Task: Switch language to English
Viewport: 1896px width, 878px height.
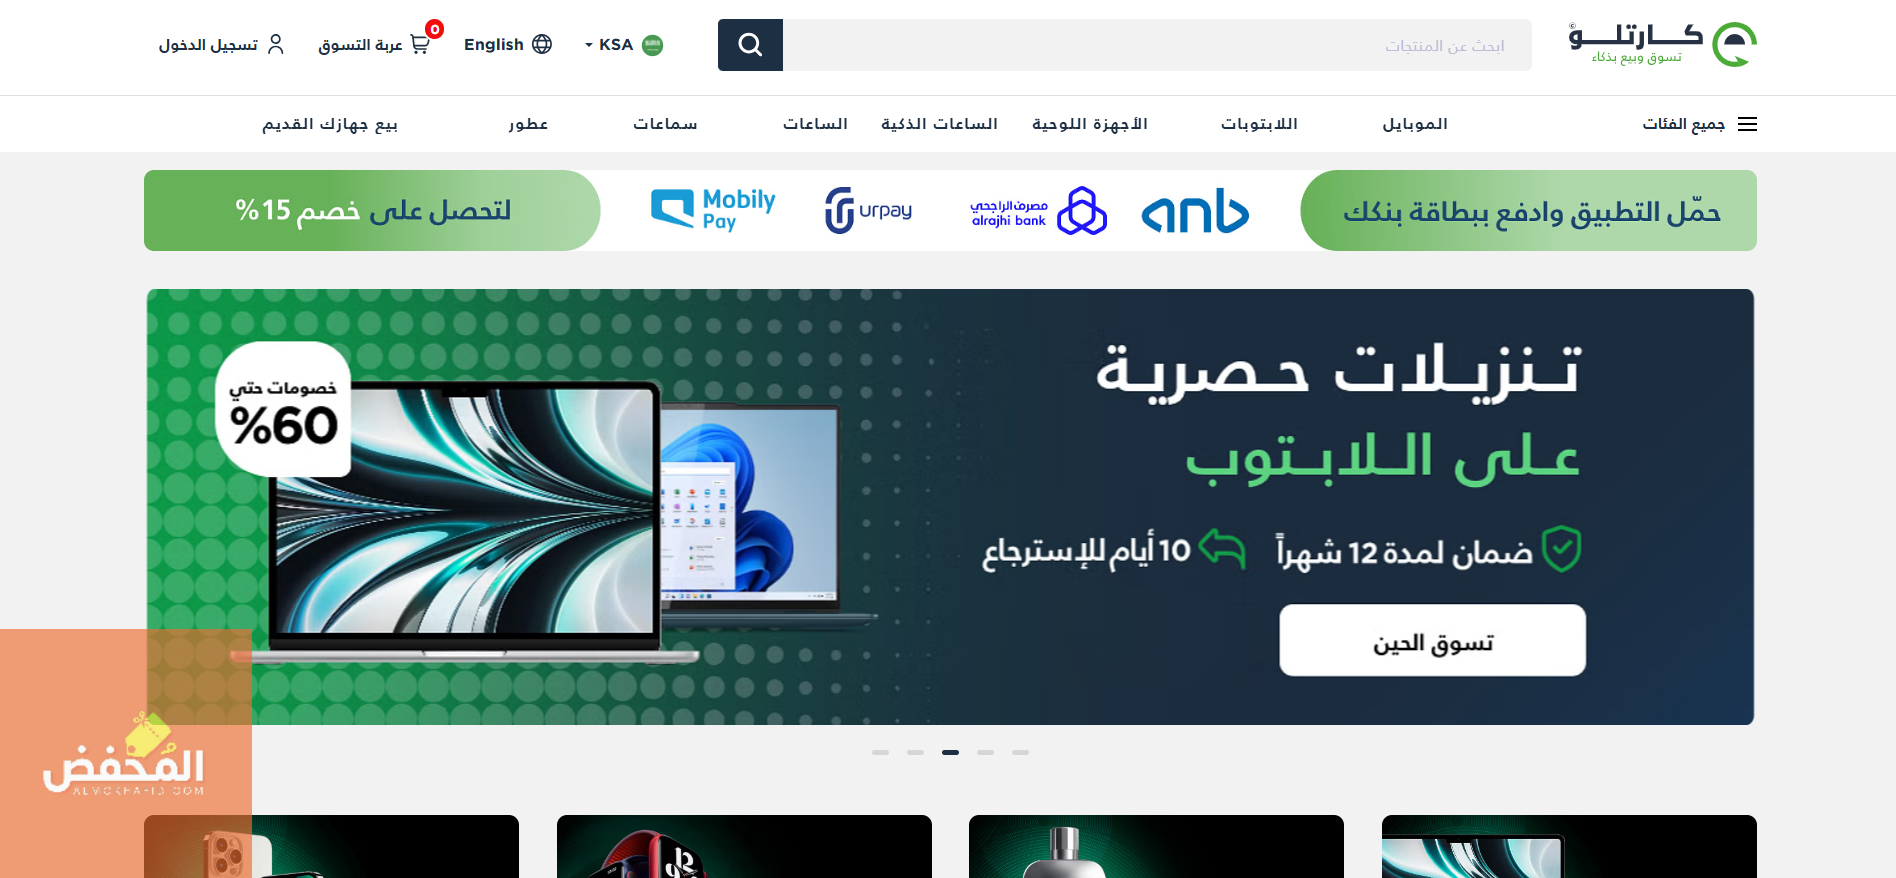Action: pos(494,44)
